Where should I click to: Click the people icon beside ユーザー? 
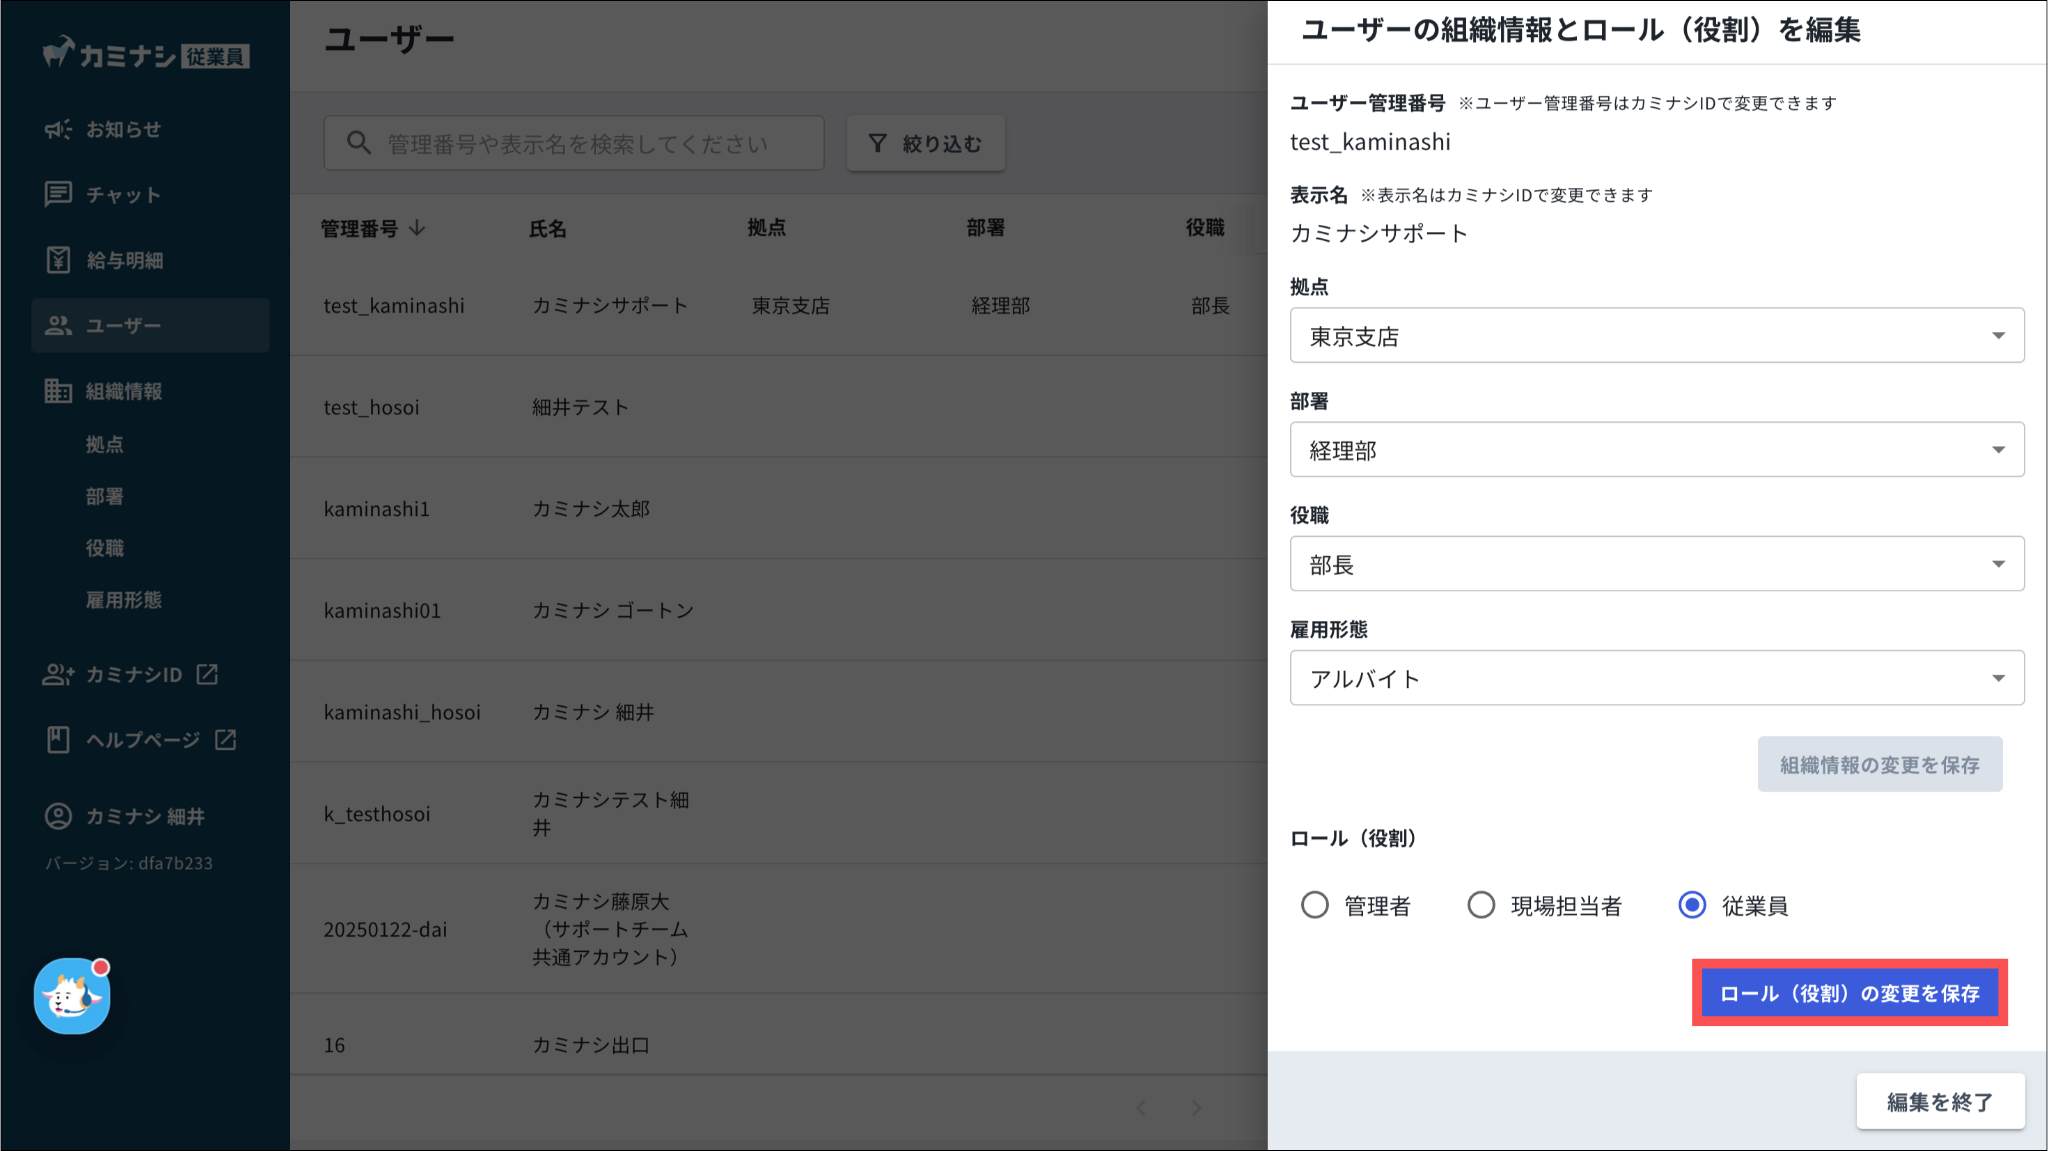click(x=58, y=325)
